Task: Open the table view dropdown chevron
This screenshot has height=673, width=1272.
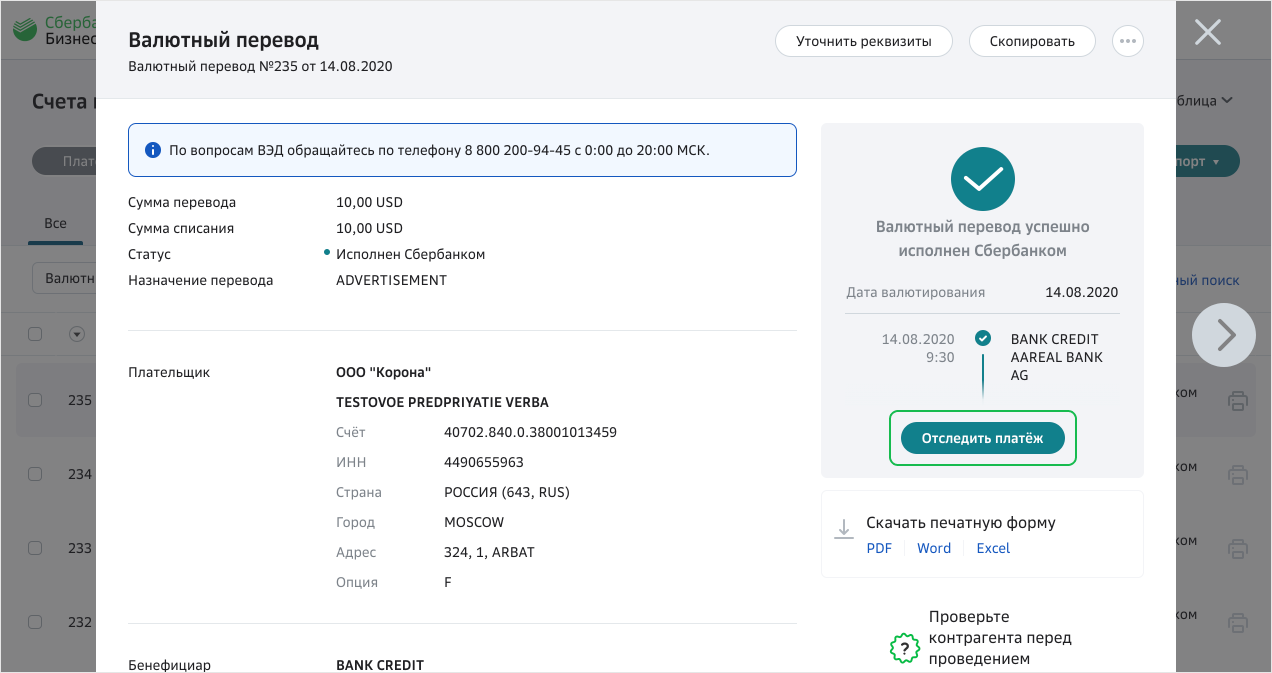Action: (1227, 100)
